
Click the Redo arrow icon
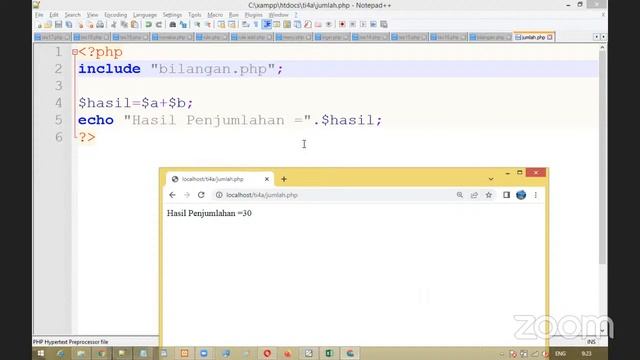[x=159, y=25]
